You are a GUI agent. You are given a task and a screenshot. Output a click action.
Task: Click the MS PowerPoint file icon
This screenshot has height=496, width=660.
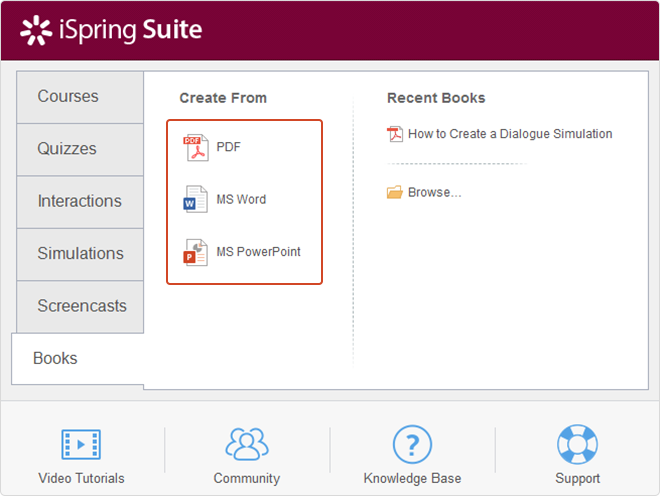196,252
